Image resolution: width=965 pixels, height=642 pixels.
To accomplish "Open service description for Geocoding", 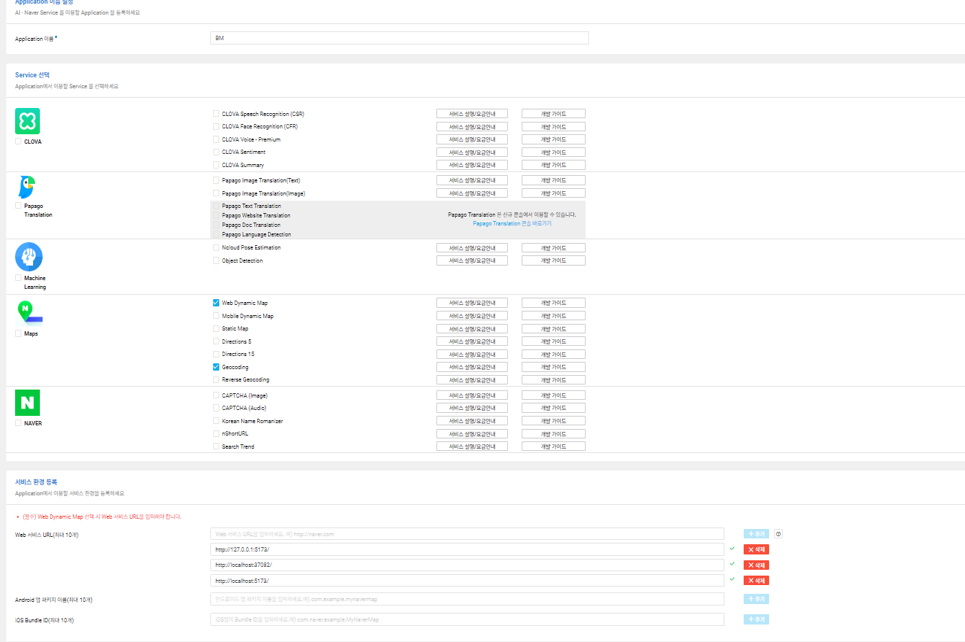I will 472,367.
